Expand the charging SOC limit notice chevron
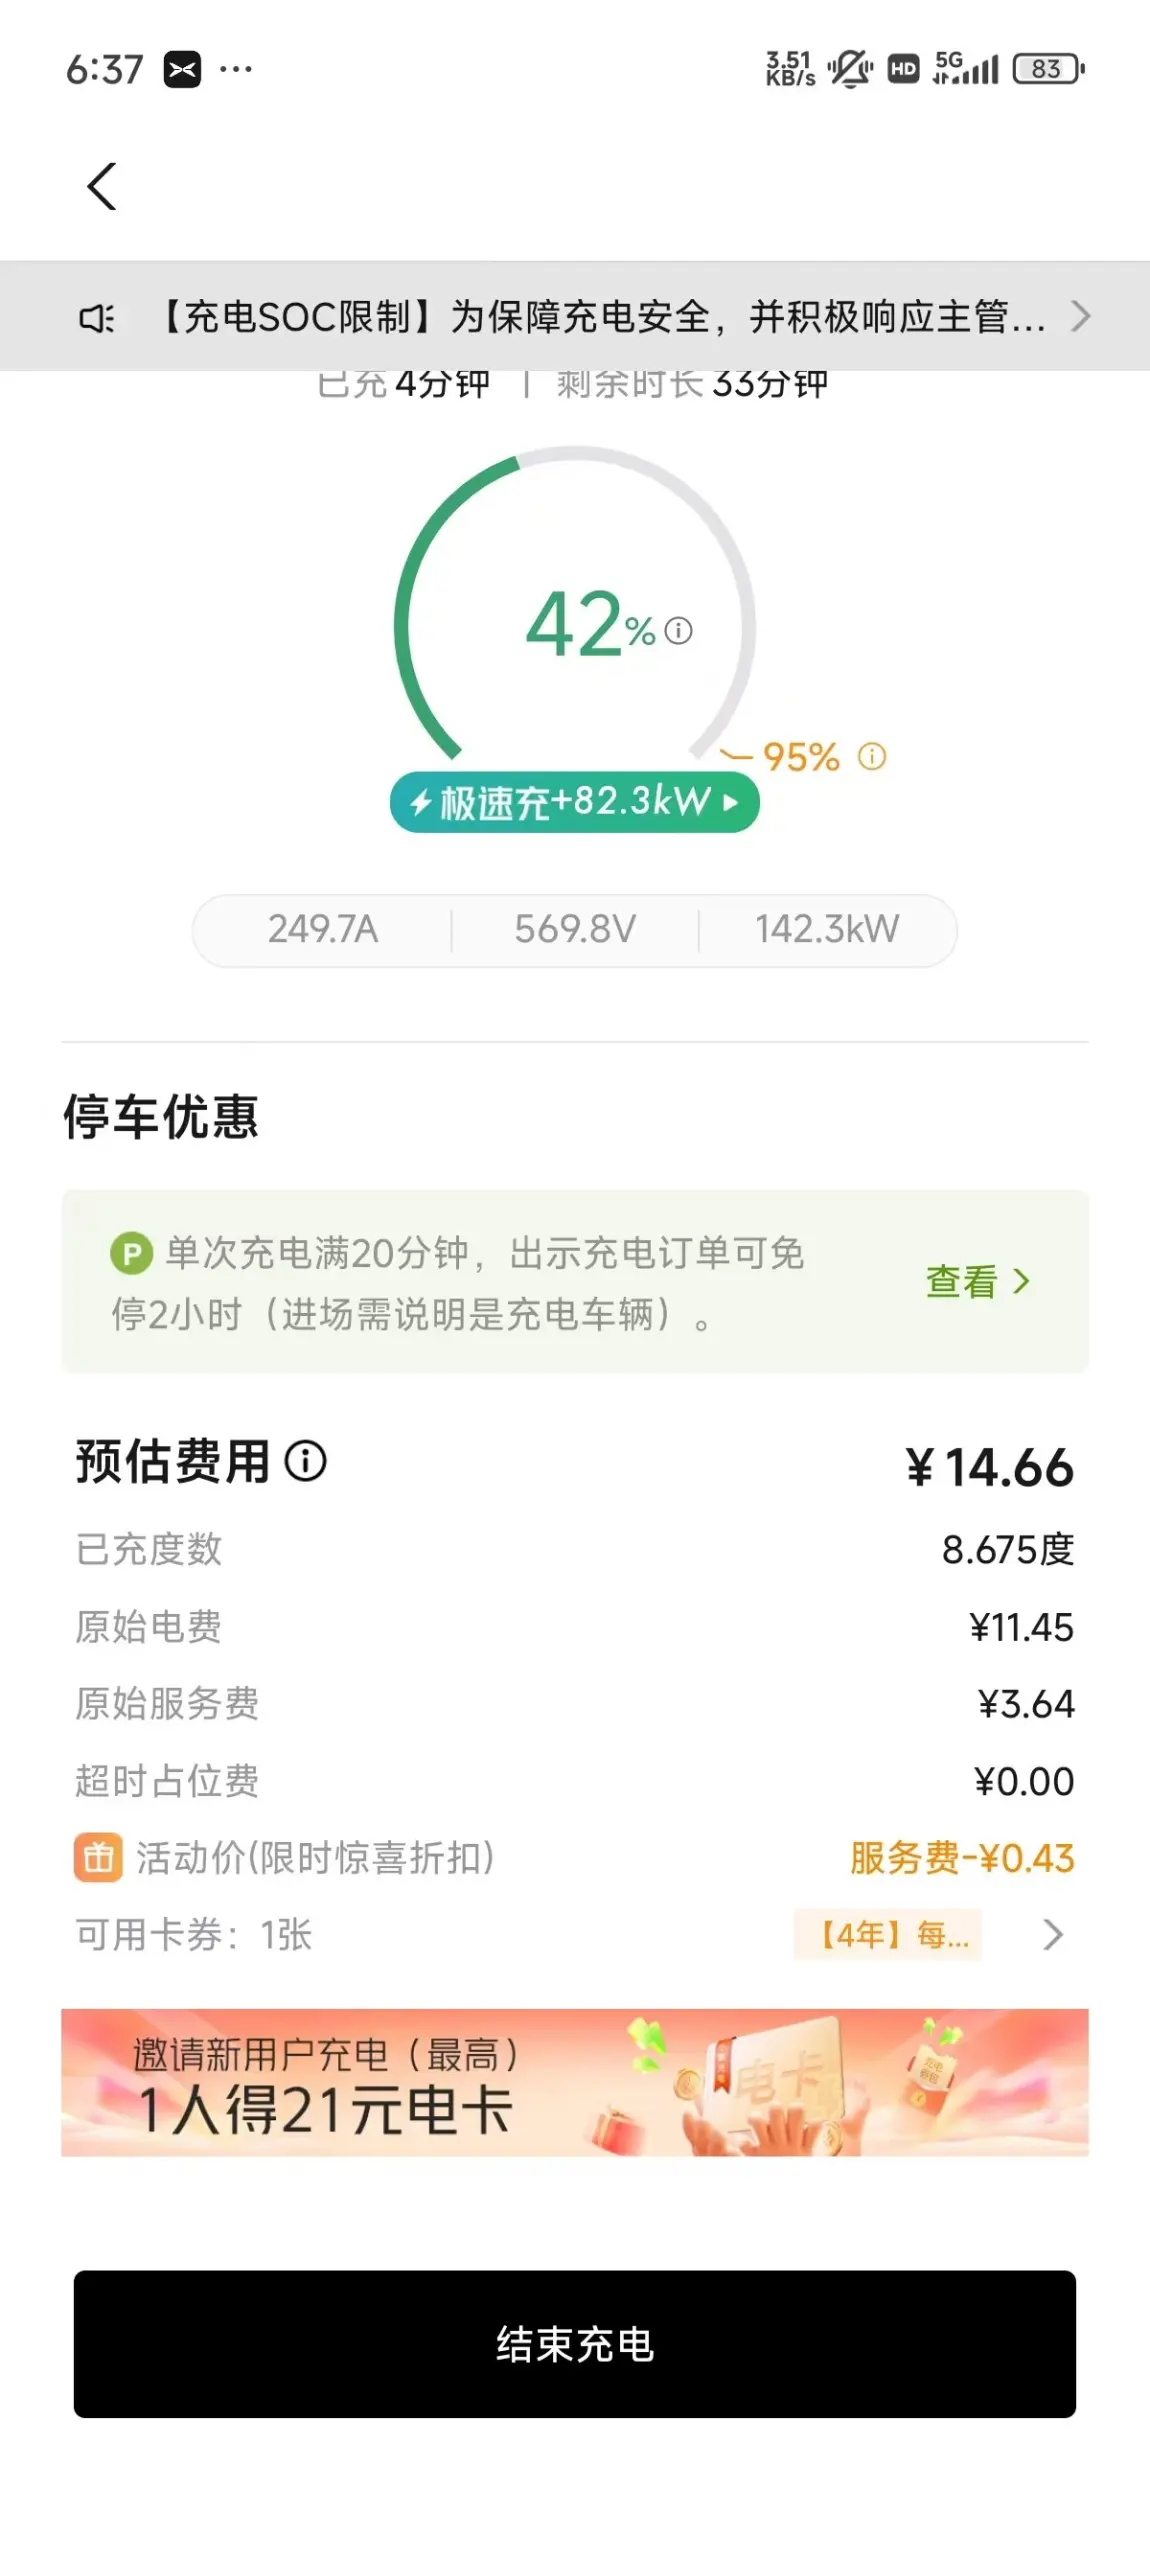 [1080, 316]
